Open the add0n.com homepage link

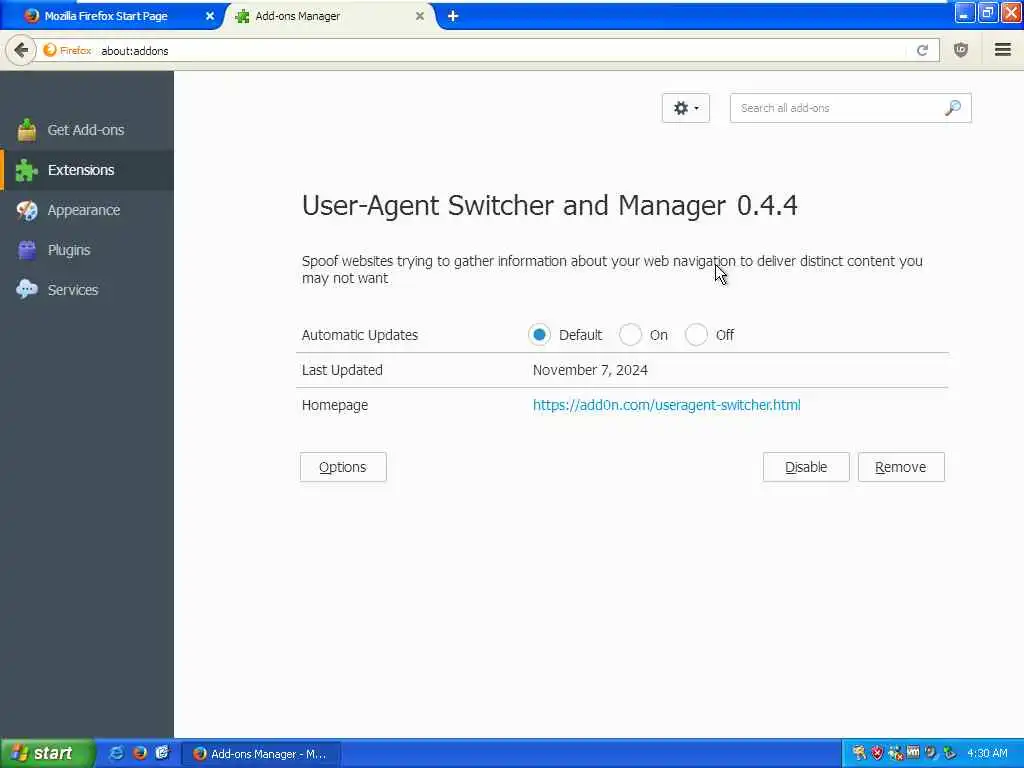666,405
